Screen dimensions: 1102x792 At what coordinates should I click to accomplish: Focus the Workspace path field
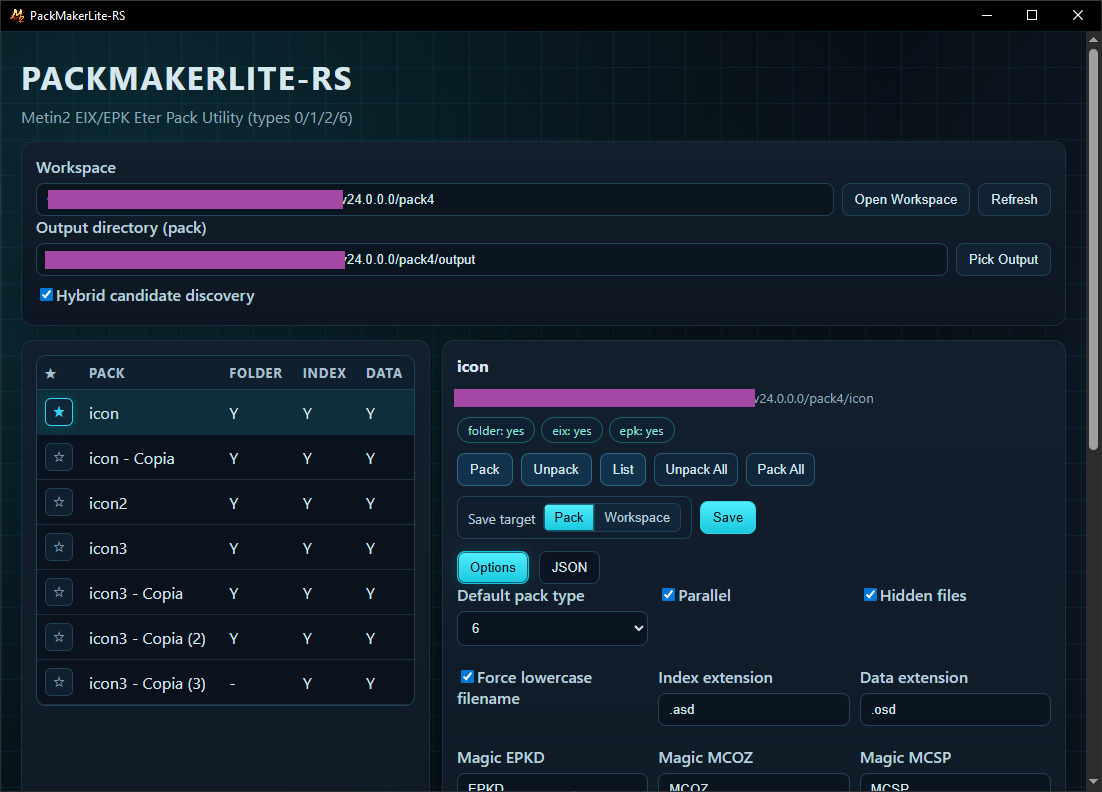434,200
